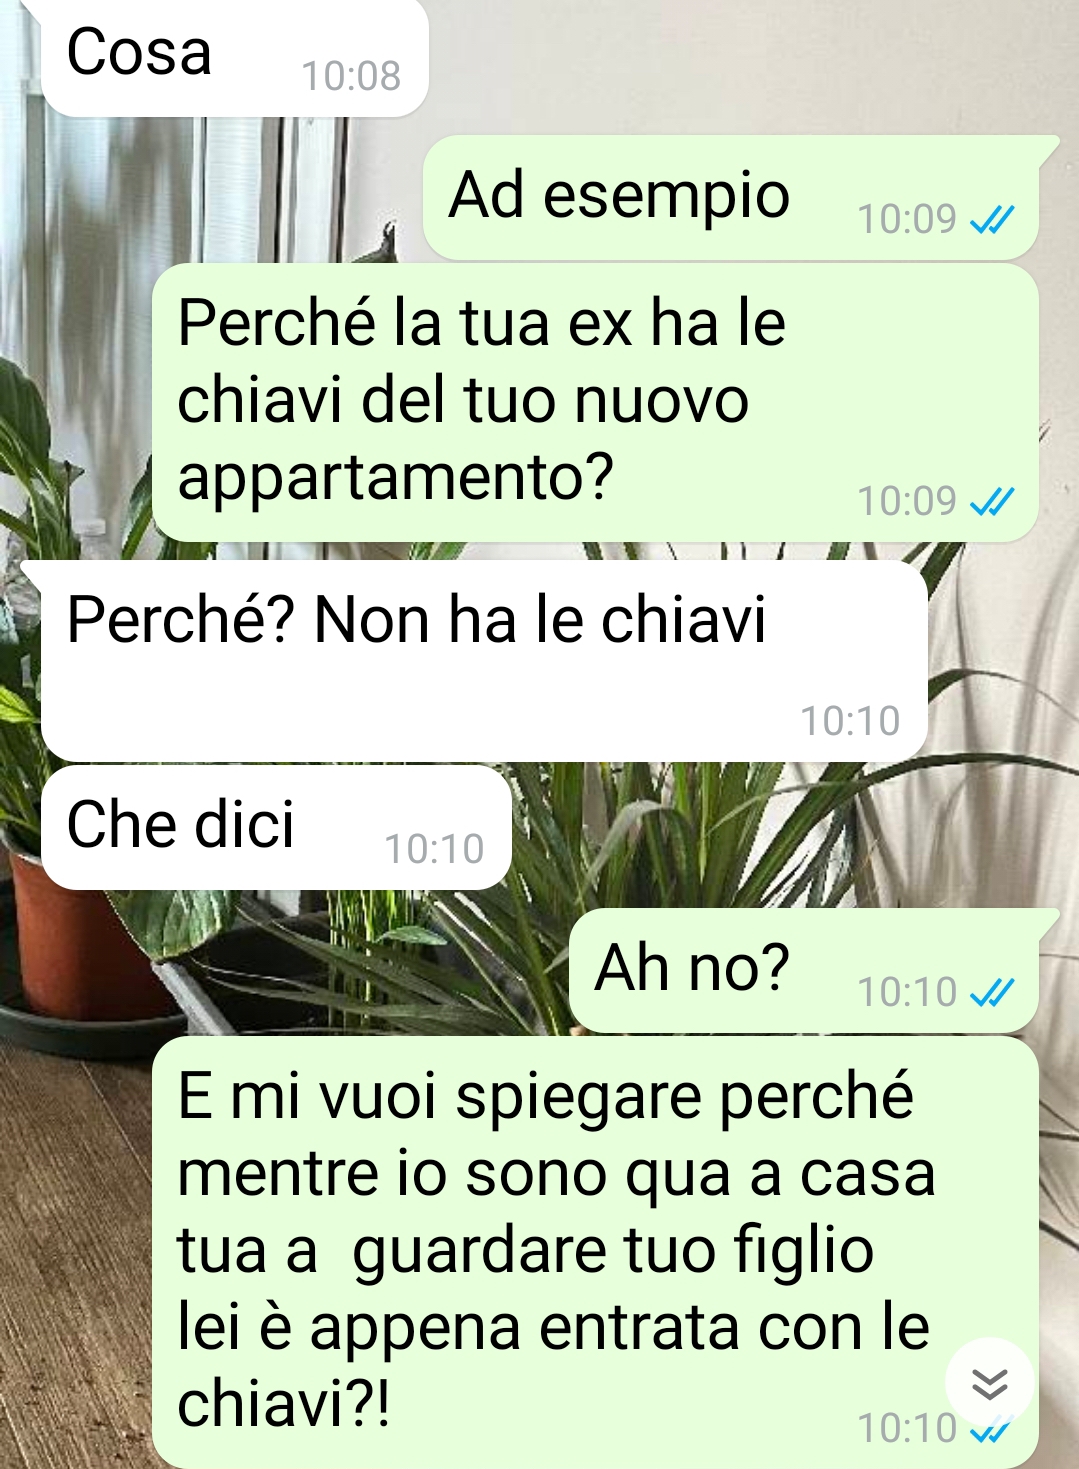Tap blue double-check on 'appartamento?' message
Viewport: 1079px width, 1469px height.
pyautogui.click(x=992, y=501)
